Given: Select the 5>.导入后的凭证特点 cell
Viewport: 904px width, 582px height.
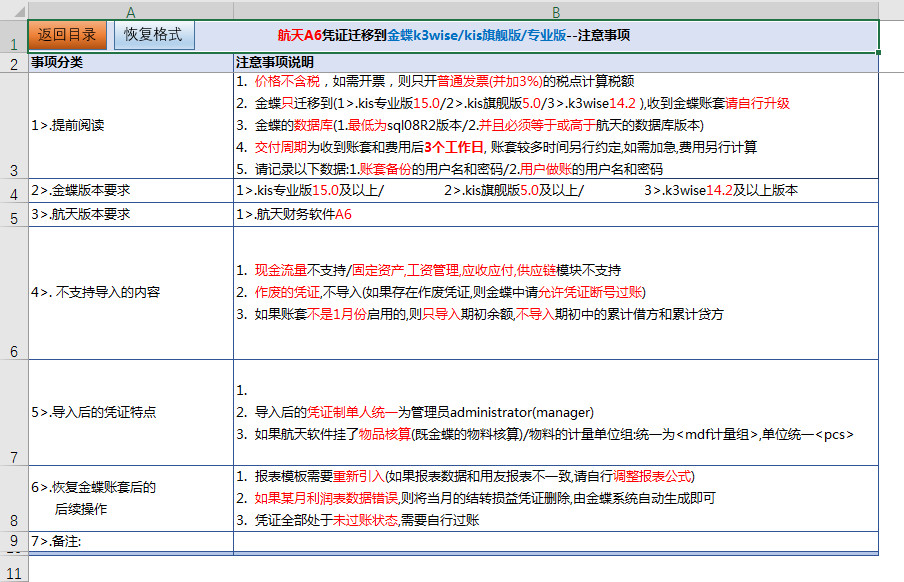Looking at the screenshot, I should pyautogui.click(x=130, y=412).
